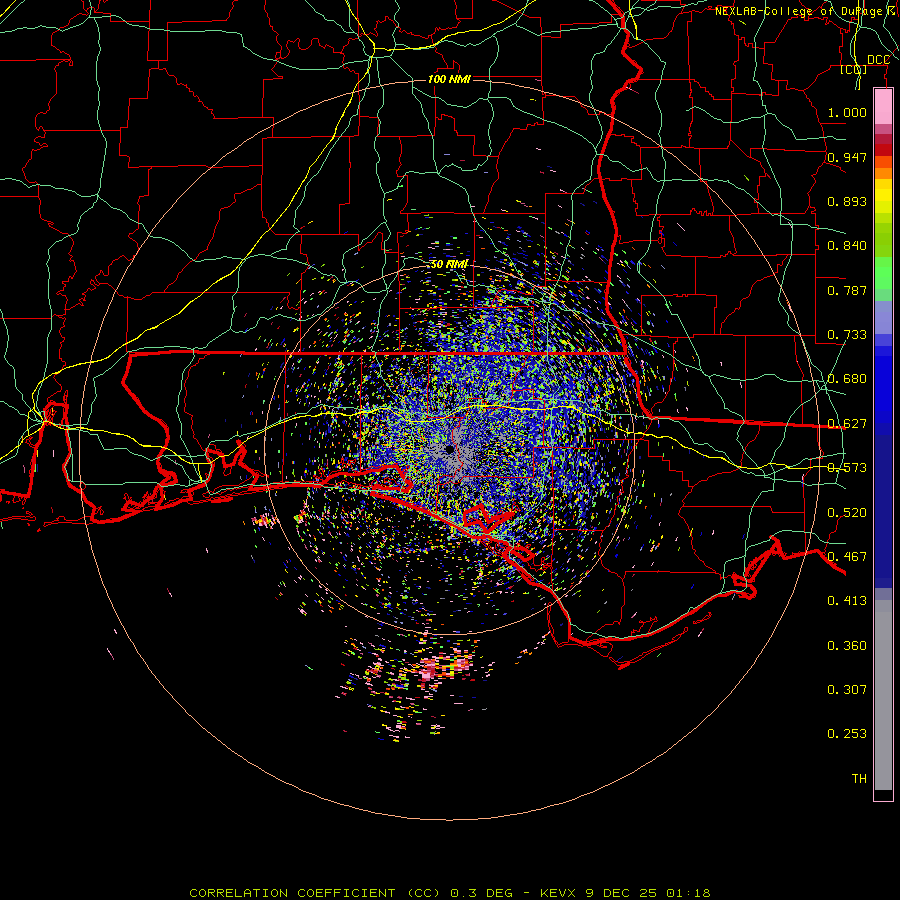Click the TH threshold legend label

click(859, 779)
